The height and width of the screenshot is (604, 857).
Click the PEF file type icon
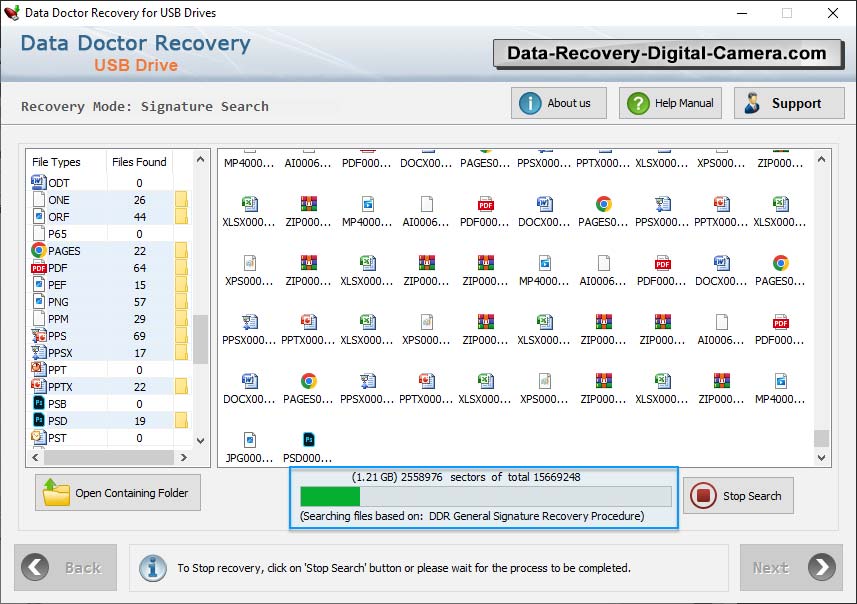click(38, 285)
